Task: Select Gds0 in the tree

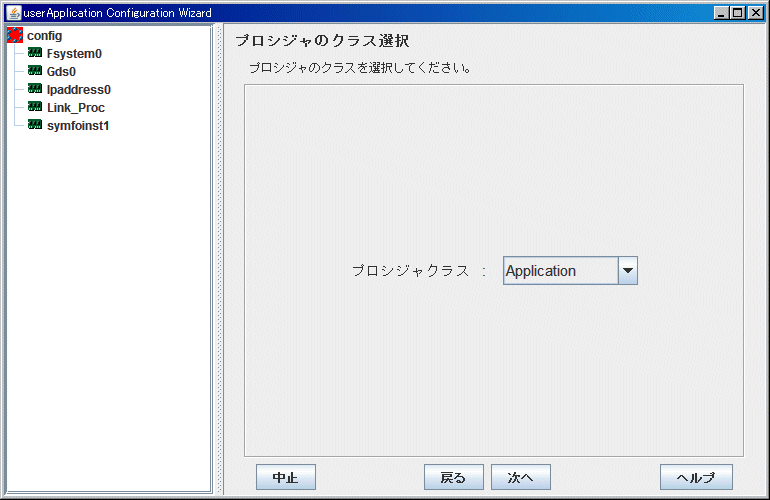Action: click(x=61, y=72)
